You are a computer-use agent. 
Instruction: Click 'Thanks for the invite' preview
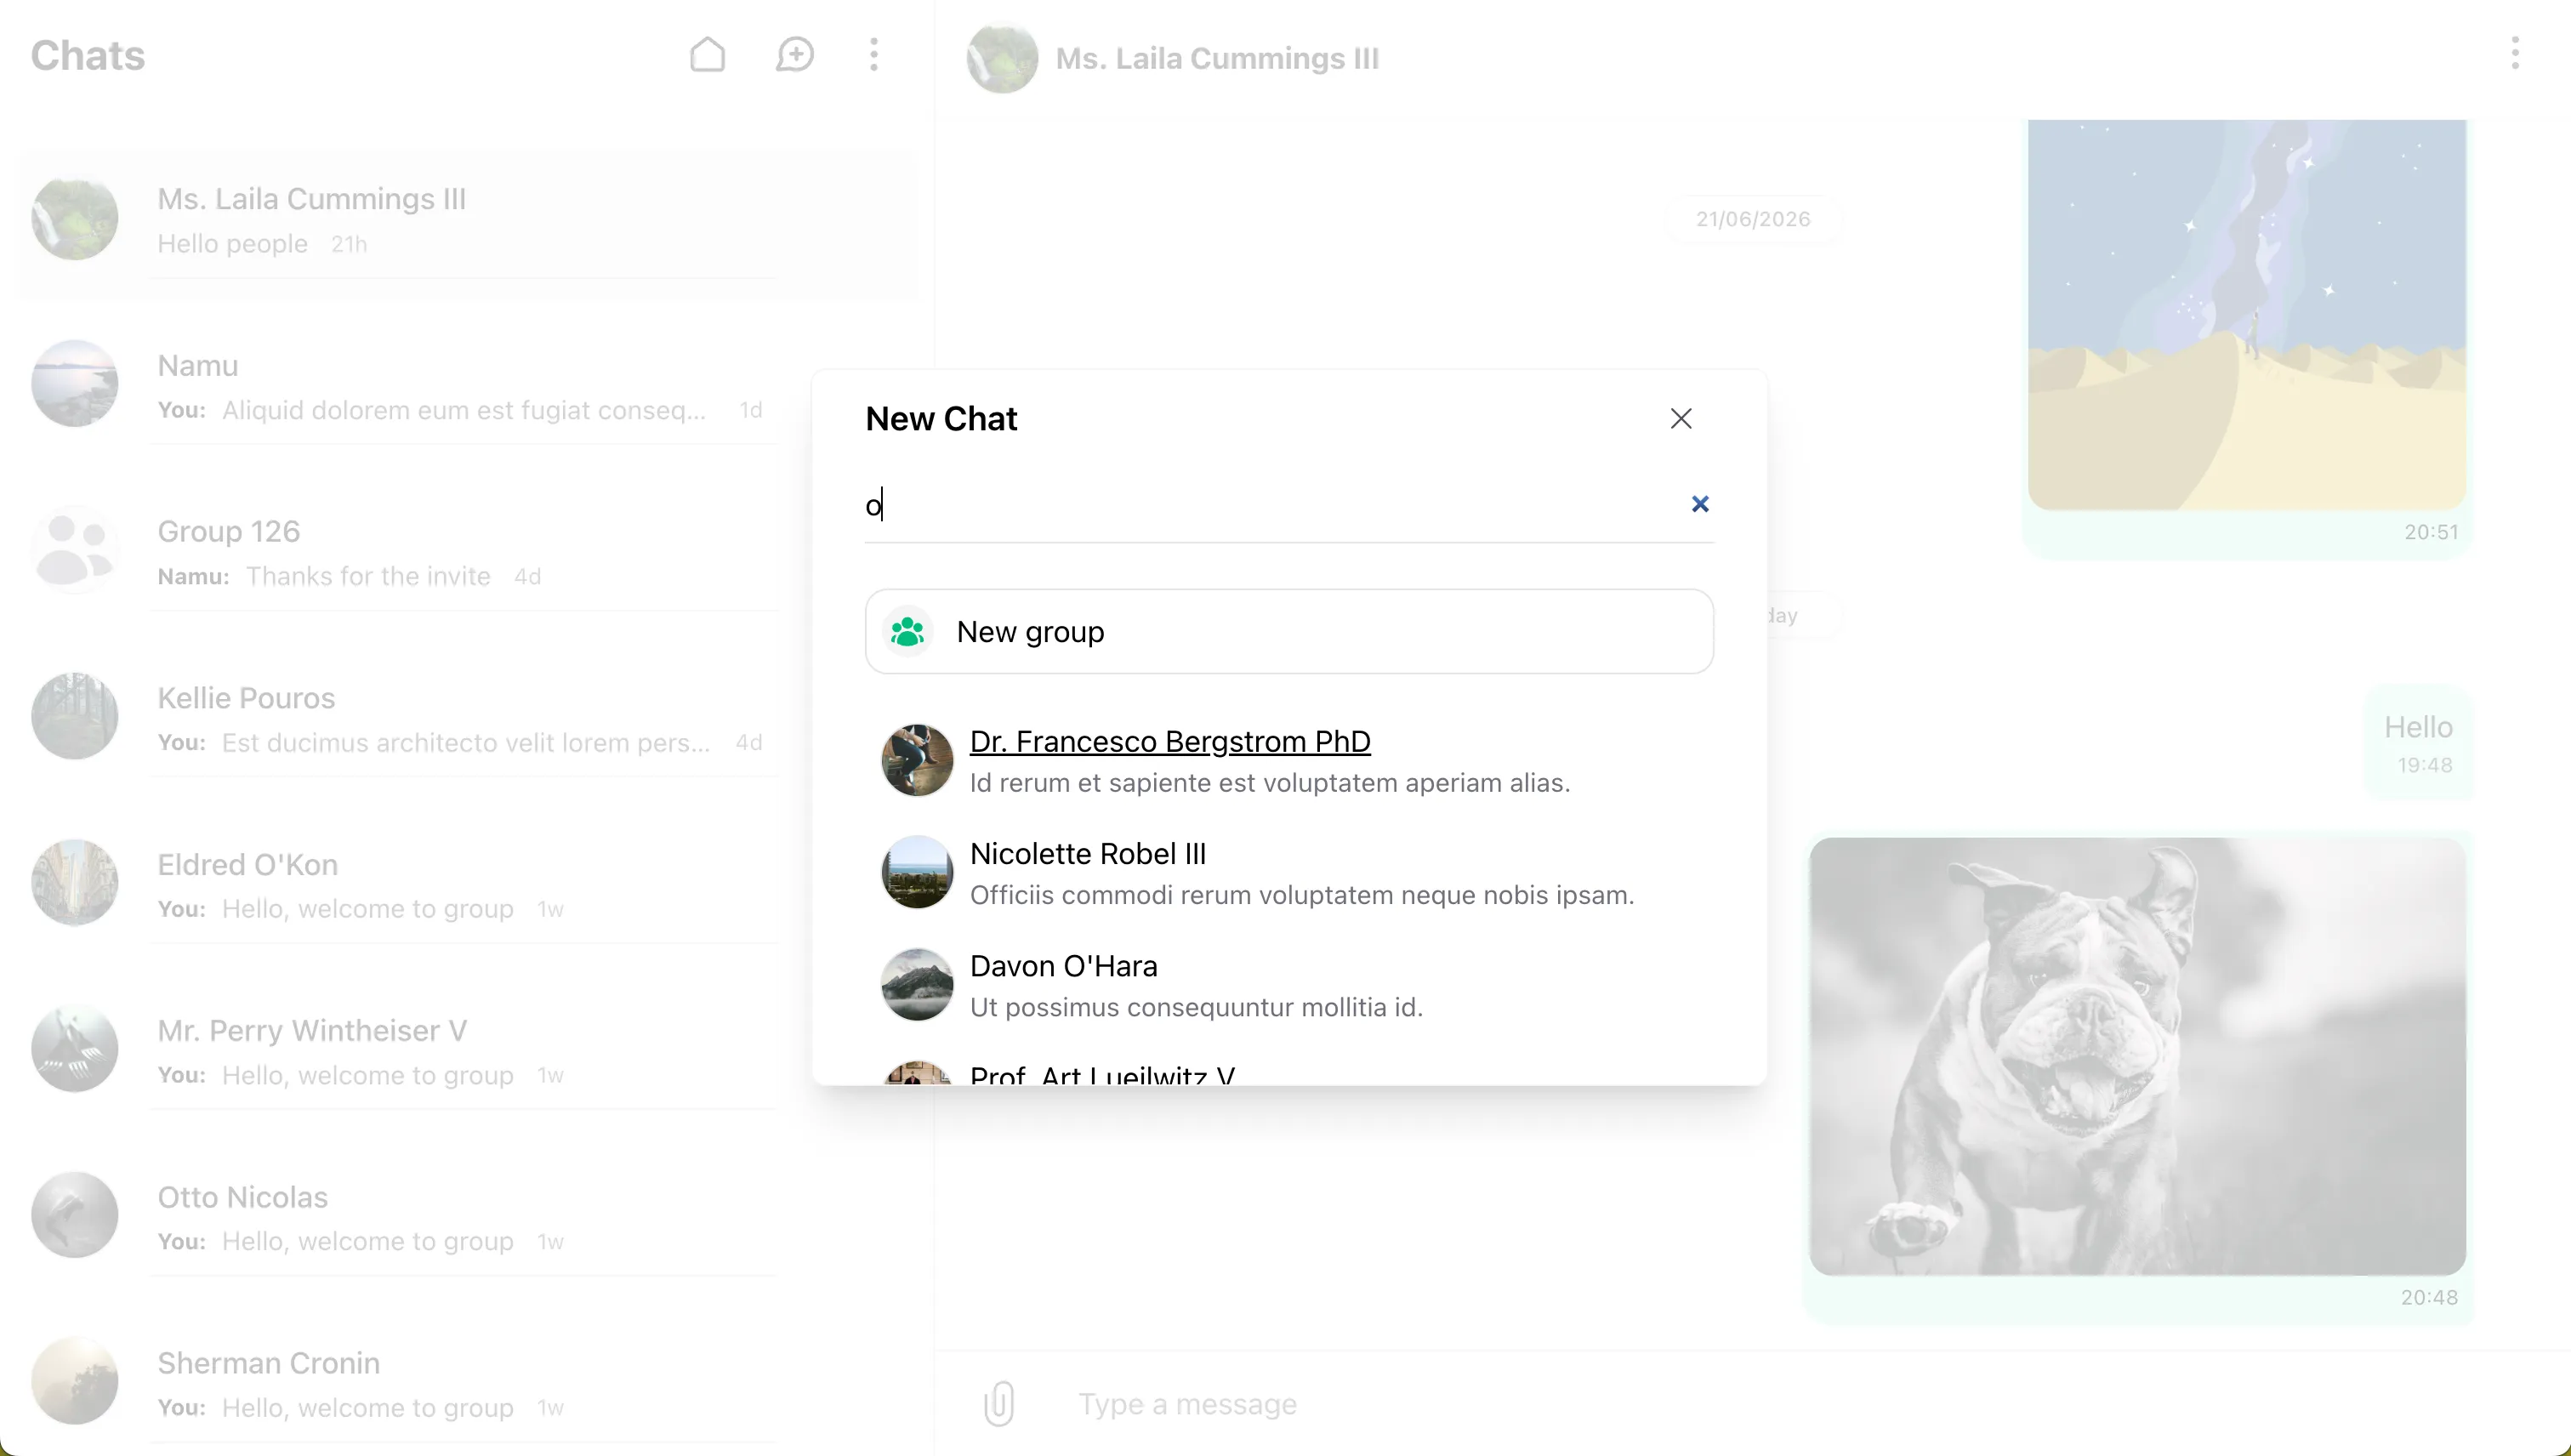coord(368,576)
